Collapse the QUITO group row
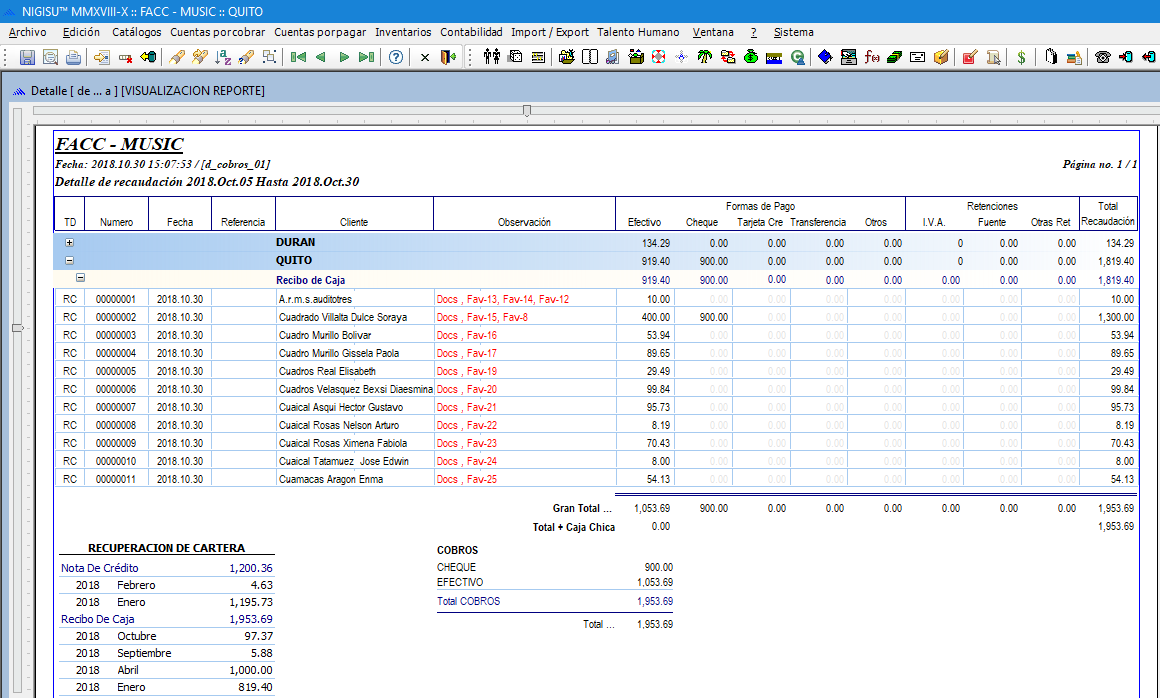 [x=70, y=261]
